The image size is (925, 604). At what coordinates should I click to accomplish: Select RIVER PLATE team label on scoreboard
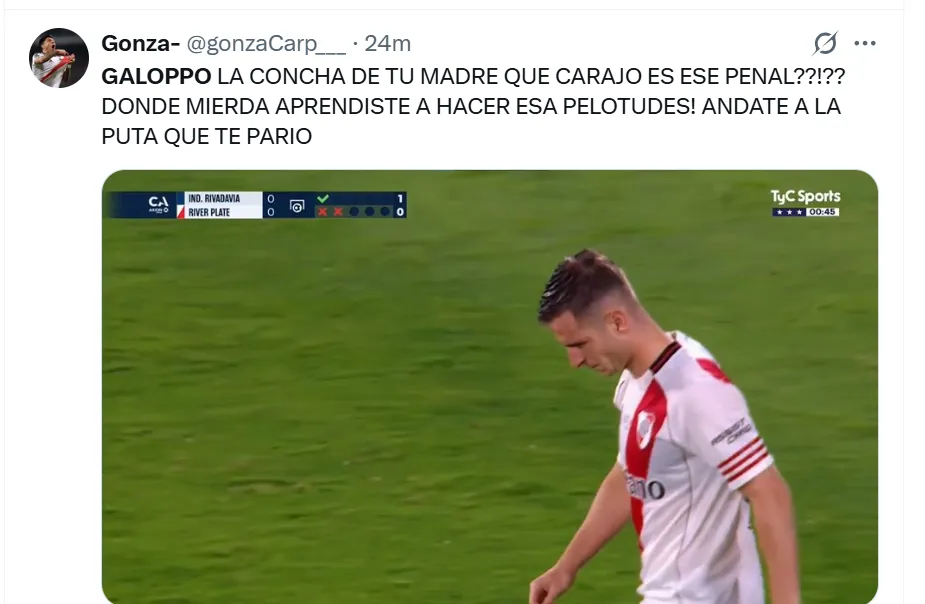(209, 212)
